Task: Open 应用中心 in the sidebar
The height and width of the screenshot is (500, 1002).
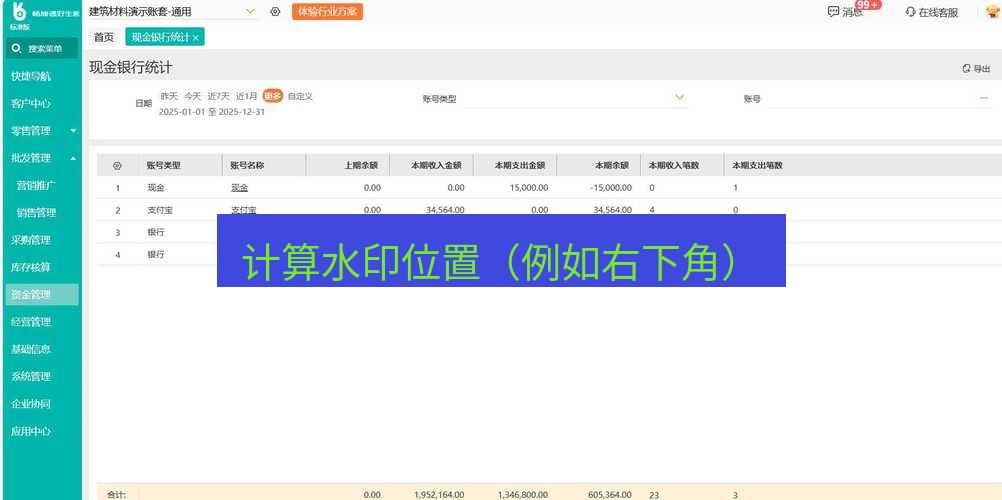Action: tap(31, 432)
